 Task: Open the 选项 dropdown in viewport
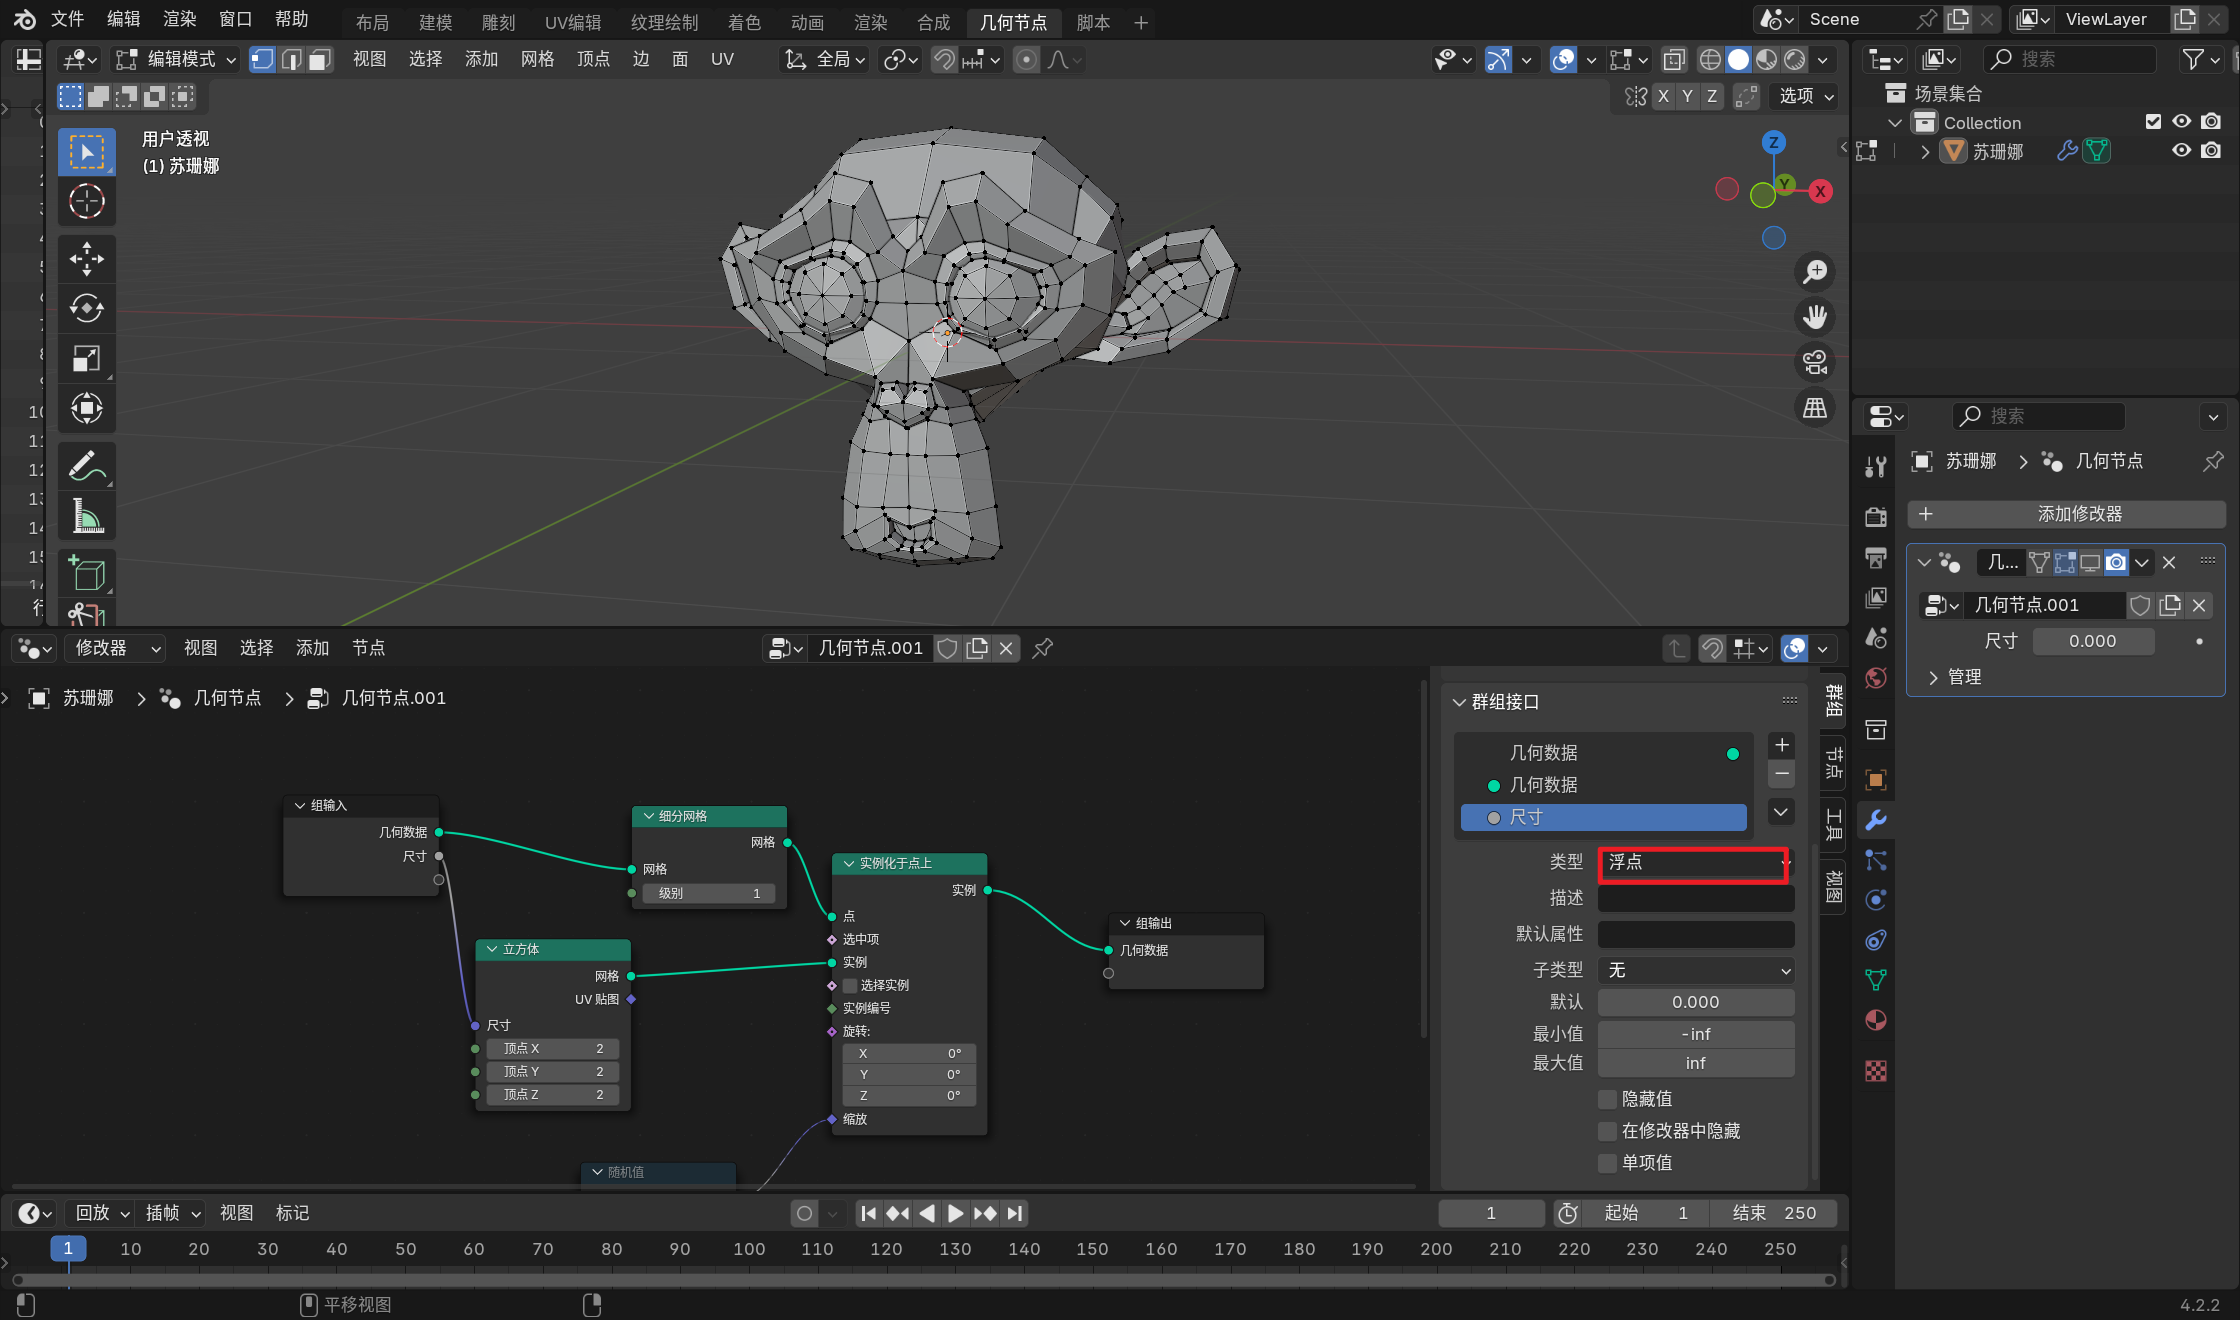click(x=1806, y=96)
